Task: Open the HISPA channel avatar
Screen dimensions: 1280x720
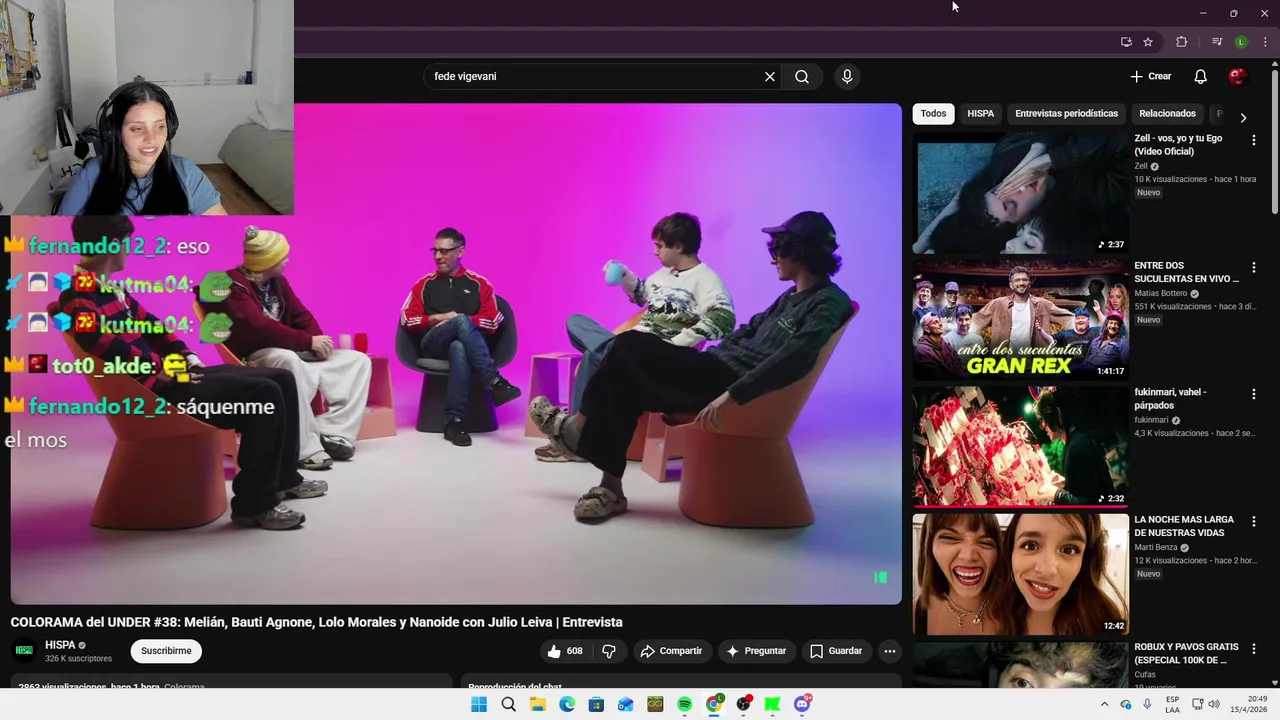Action: tap(24, 651)
